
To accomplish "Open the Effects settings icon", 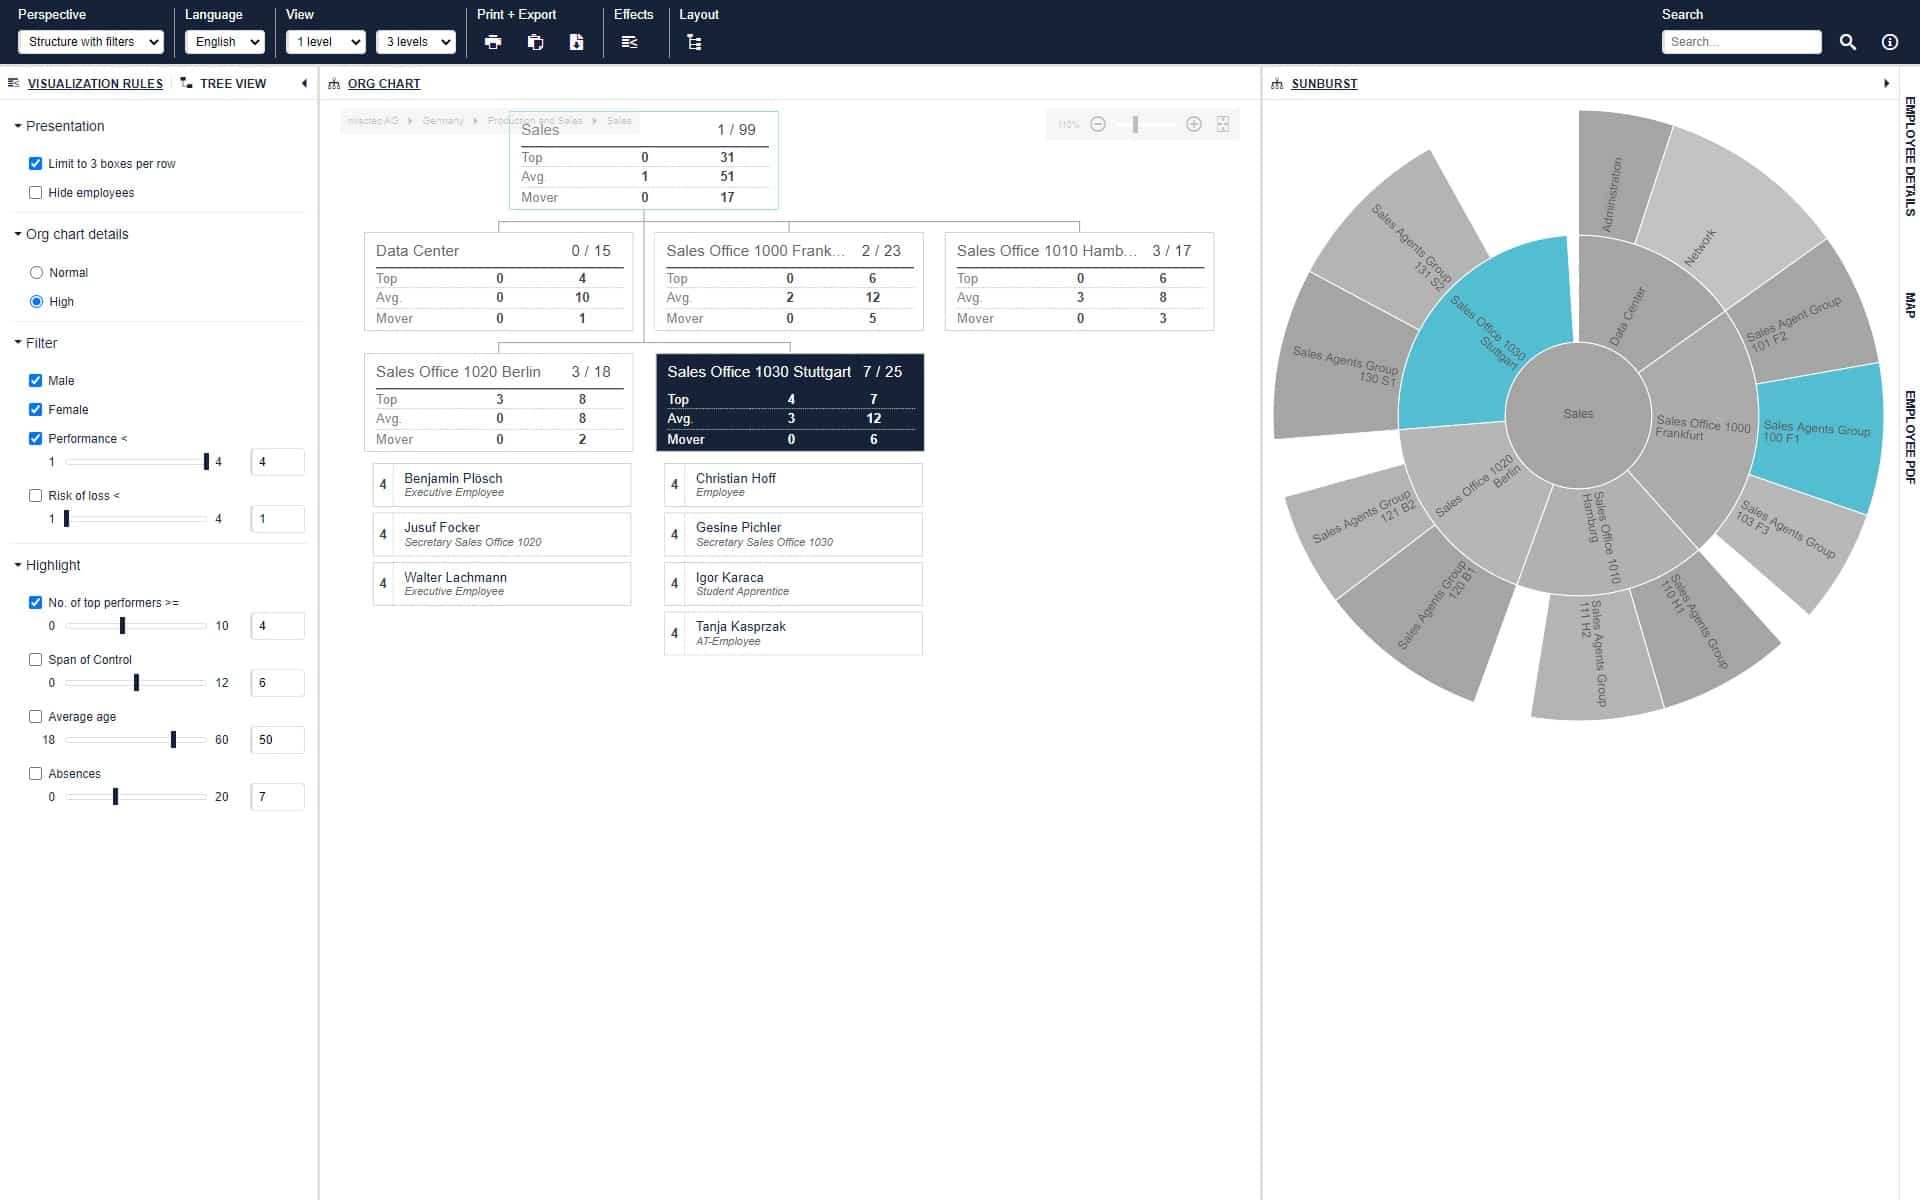I will click(x=629, y=42).
